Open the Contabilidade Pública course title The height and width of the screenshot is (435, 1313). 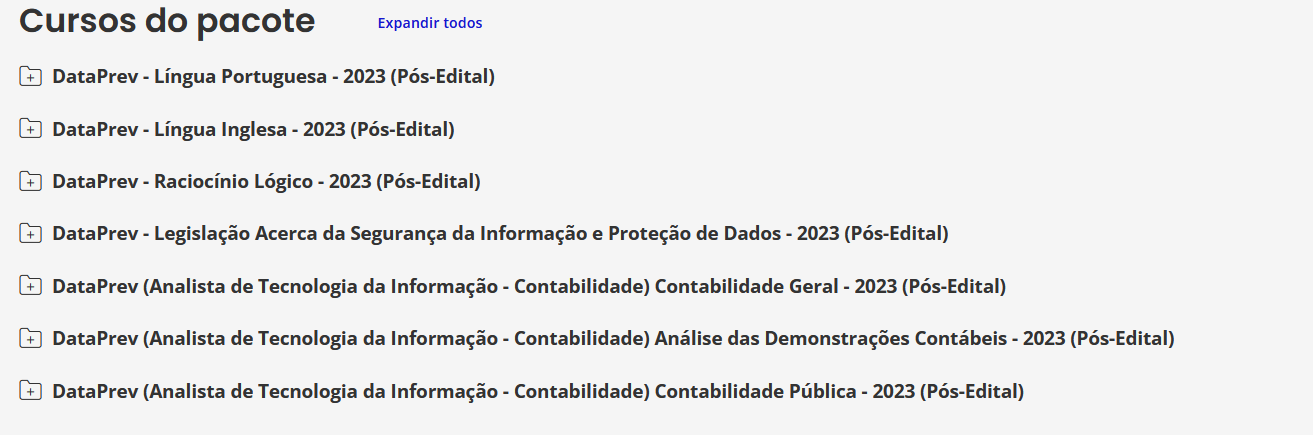pyautogui.click(x=538, y=391)
